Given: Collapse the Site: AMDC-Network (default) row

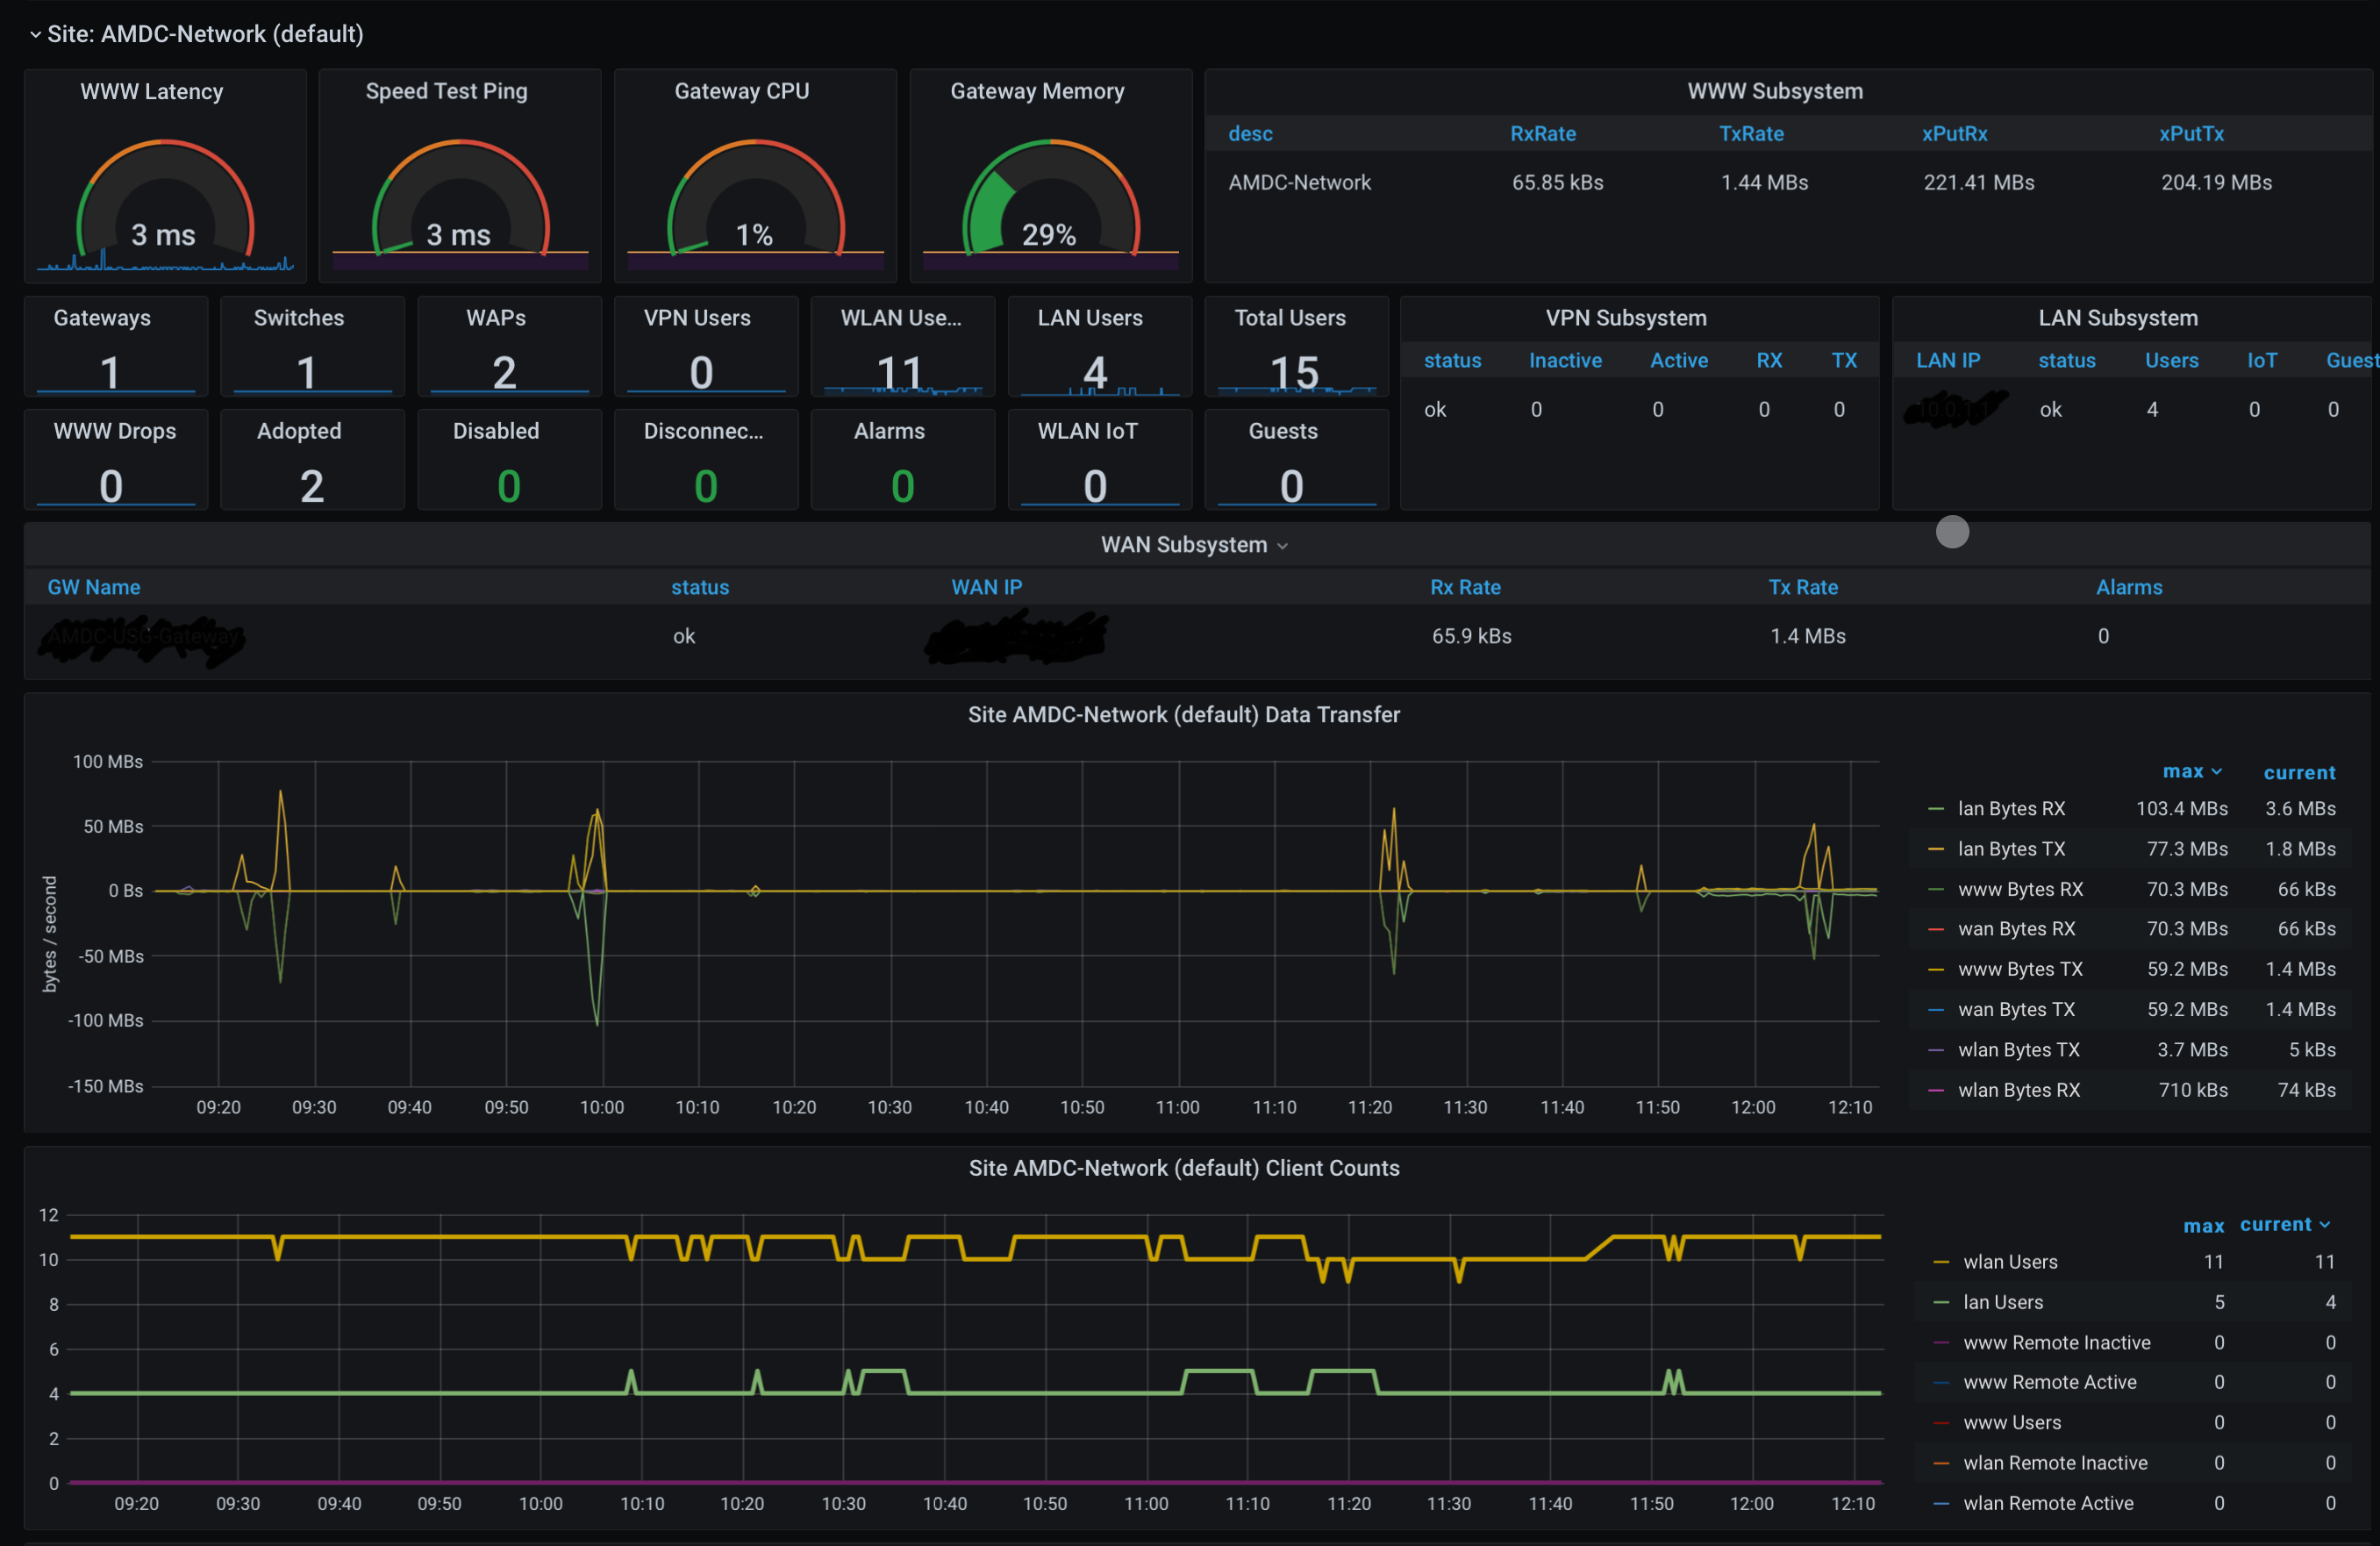Looking at the screenshot, I should tap(196, 33).
